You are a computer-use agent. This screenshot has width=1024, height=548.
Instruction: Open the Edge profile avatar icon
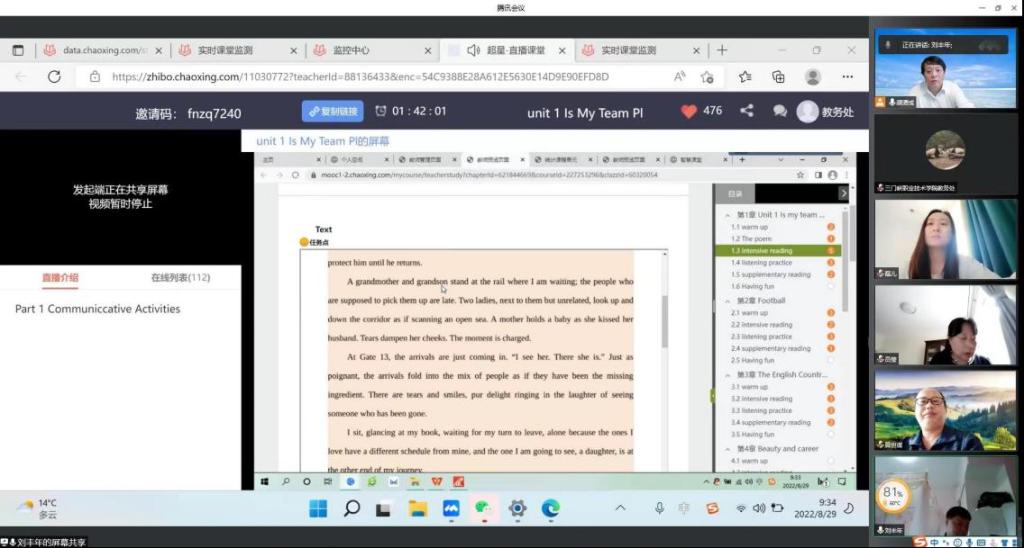click(x=813, y=77)
